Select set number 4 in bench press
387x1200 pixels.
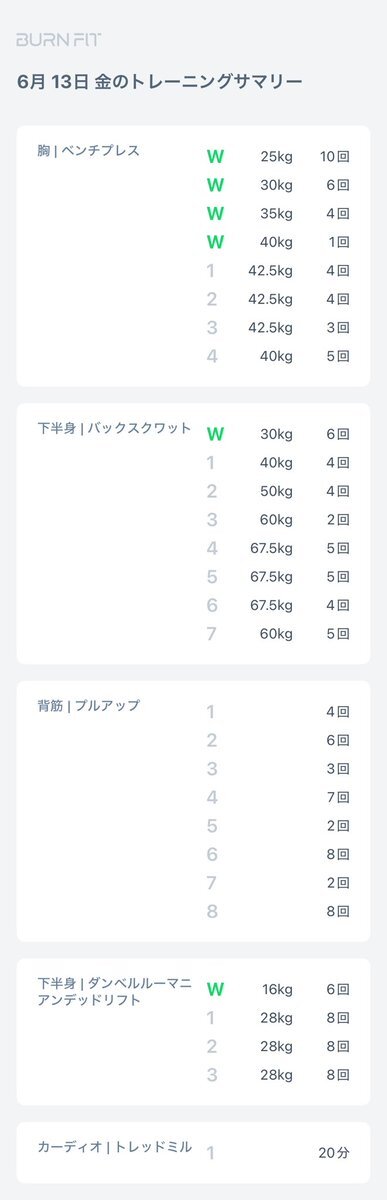(211, 356)
